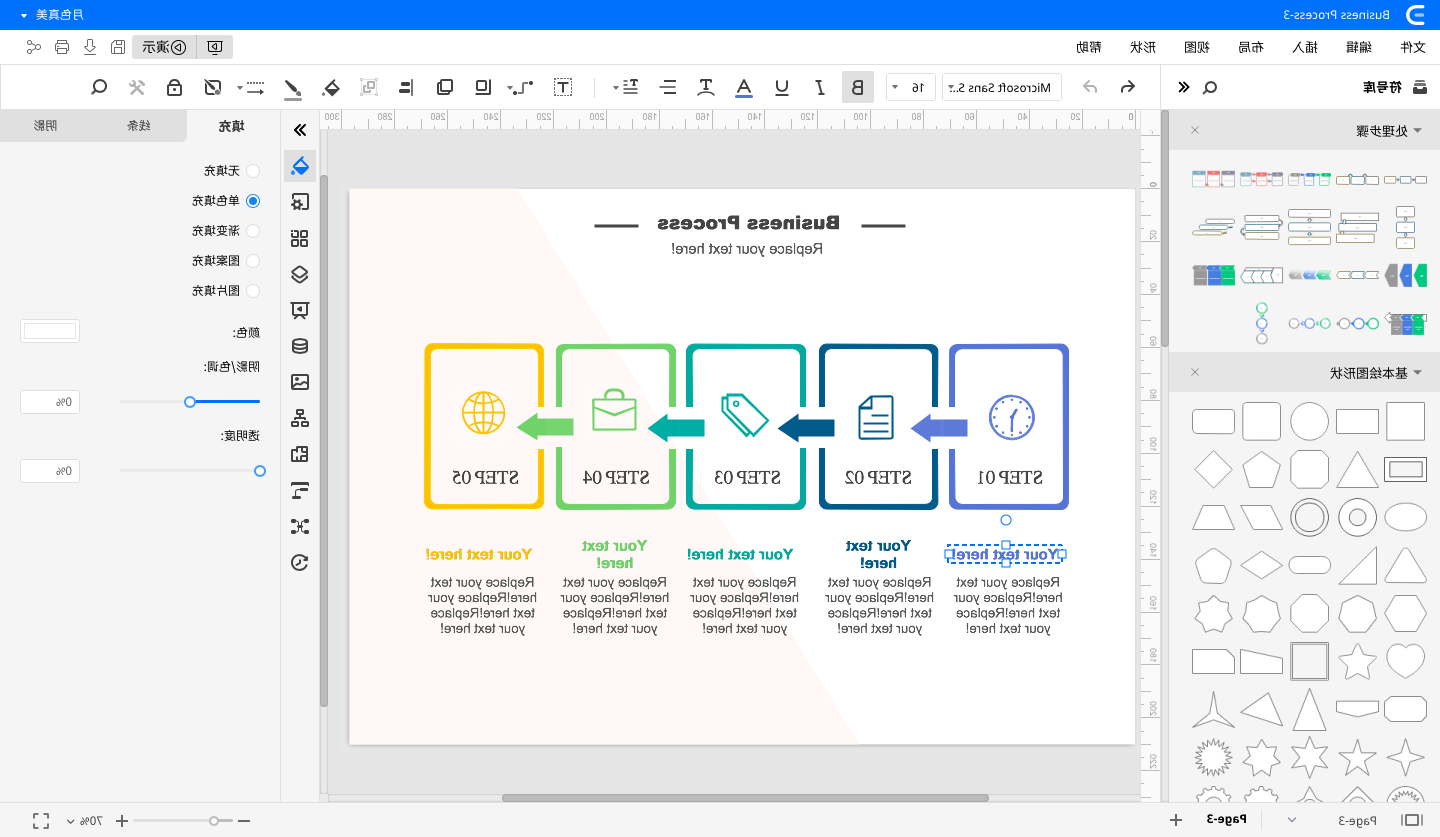Open the org chart icon in side strip

click(x=299, y=418)
